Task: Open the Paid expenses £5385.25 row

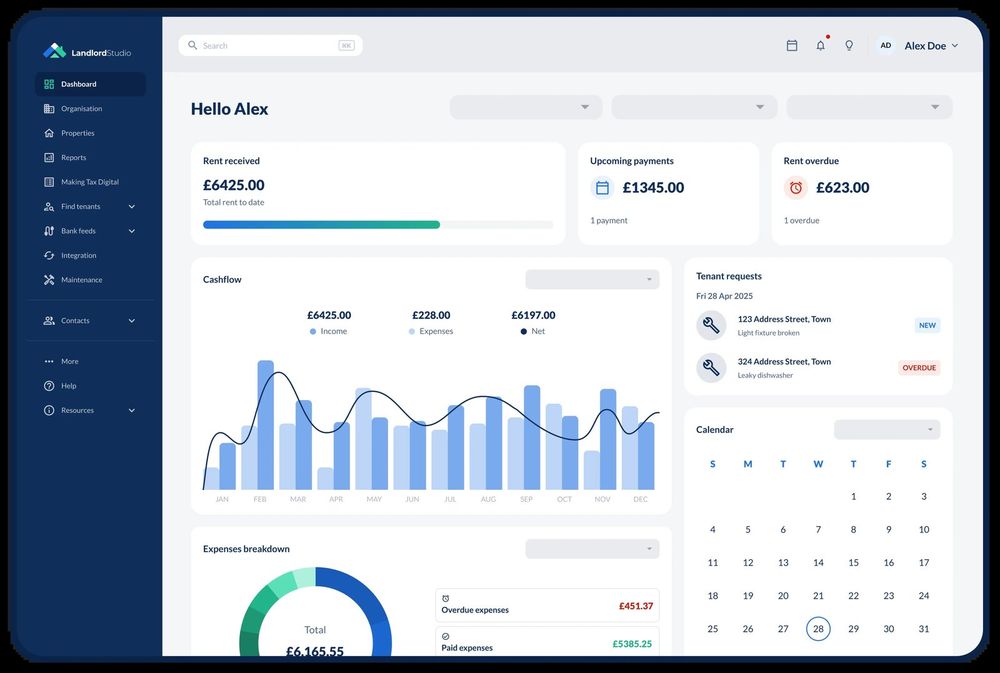Action: click(x=547, y=641)
